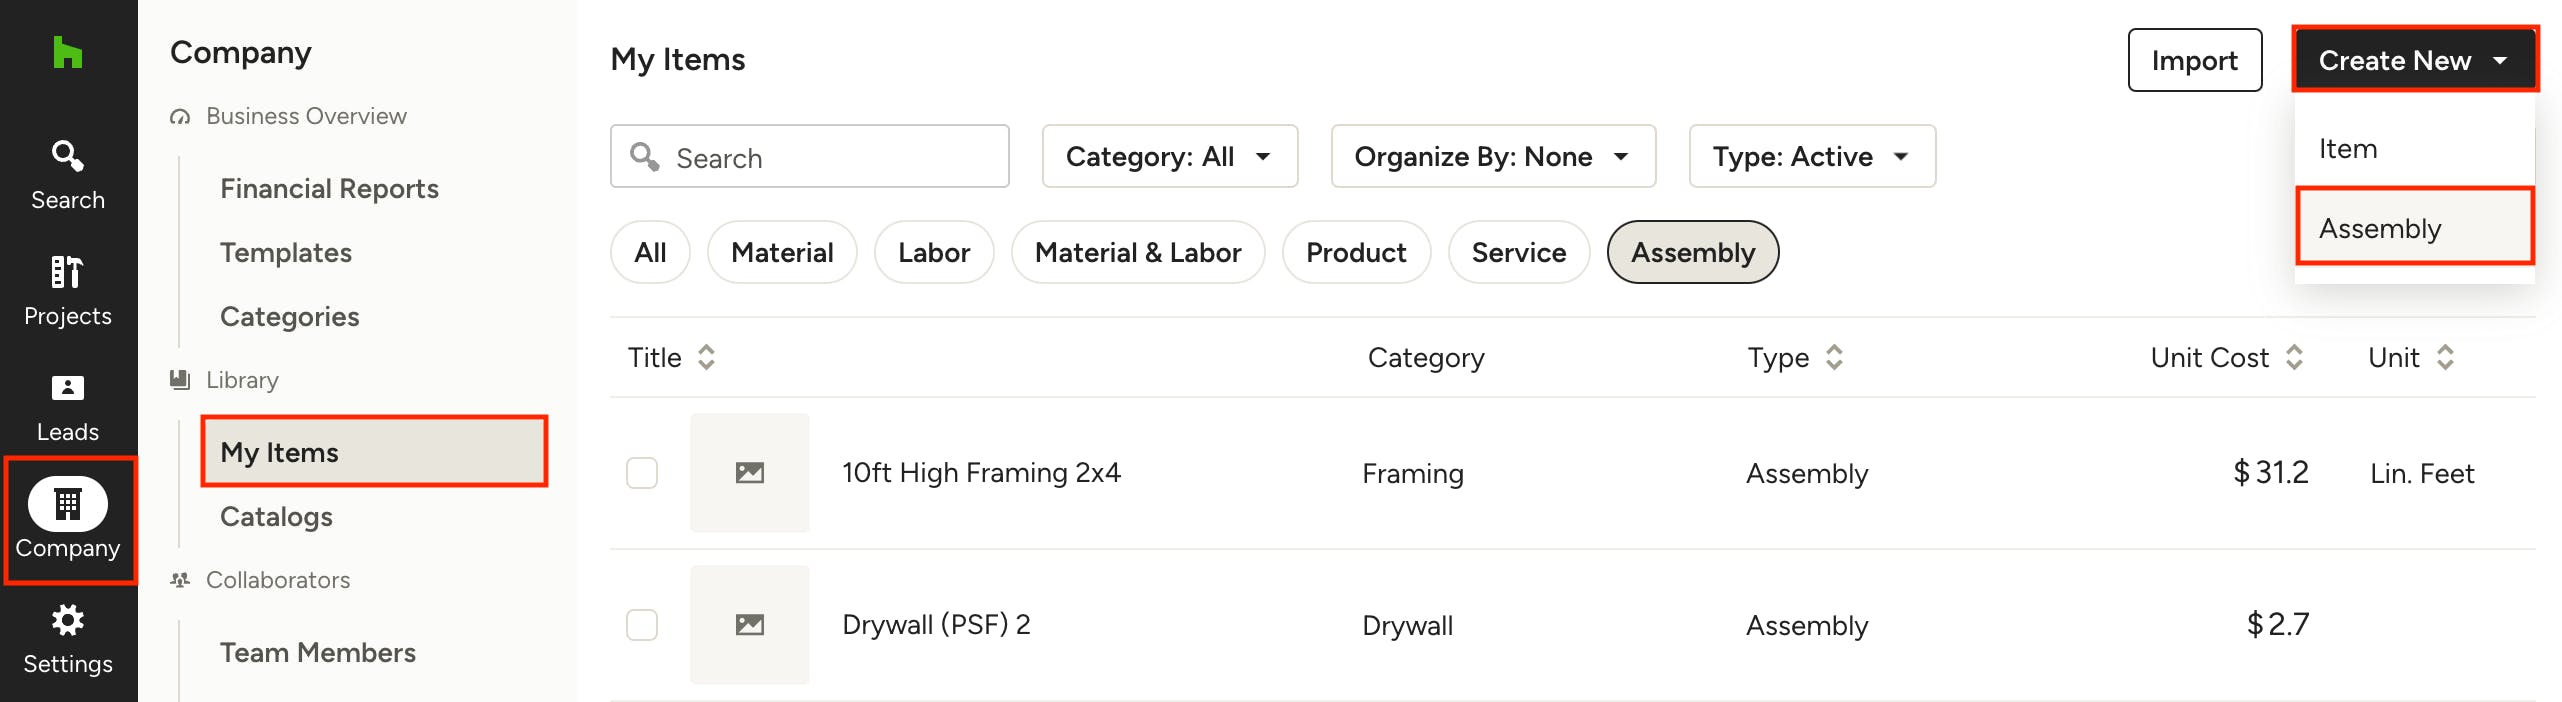Viewport: 2562px width, 702px height.
Task: Check the box for Drywall (PSF) 2
Action: coord(642,625)
